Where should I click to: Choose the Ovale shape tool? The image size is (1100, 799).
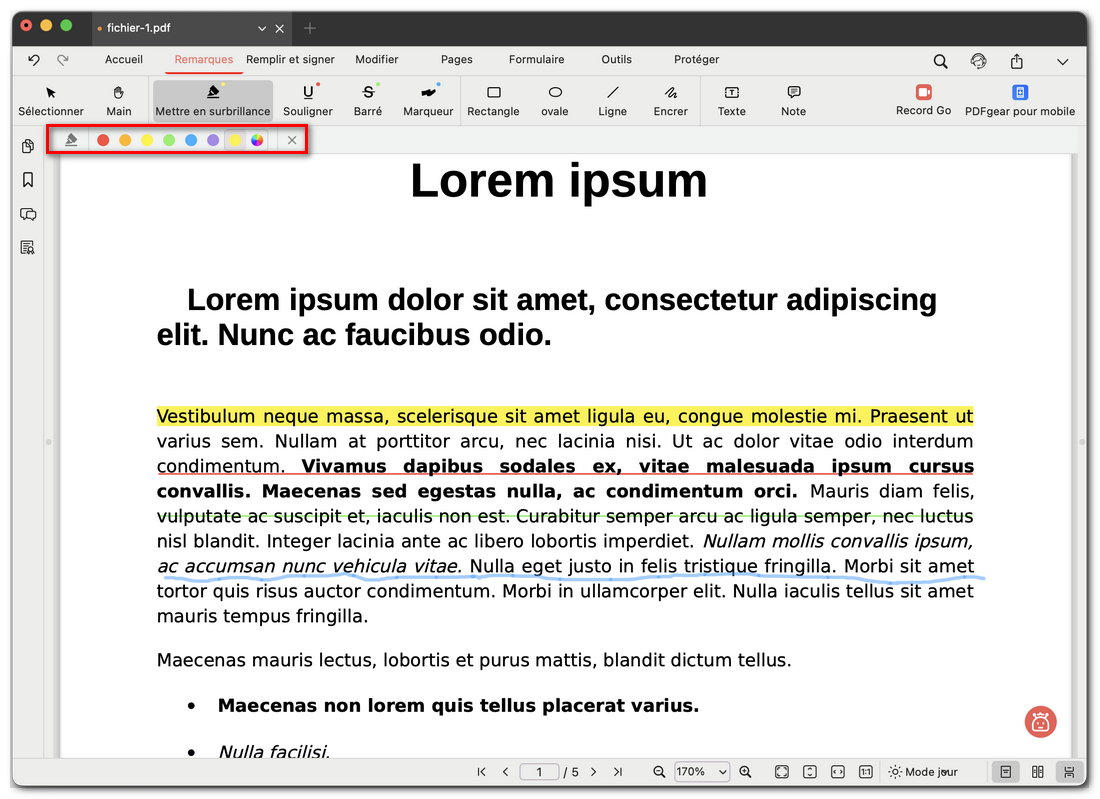click(x=554, y=101)
